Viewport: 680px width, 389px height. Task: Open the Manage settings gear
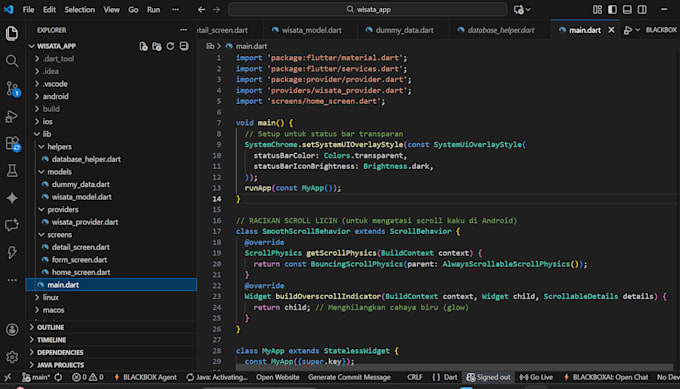pyautogui.click(x=12, y=357)
